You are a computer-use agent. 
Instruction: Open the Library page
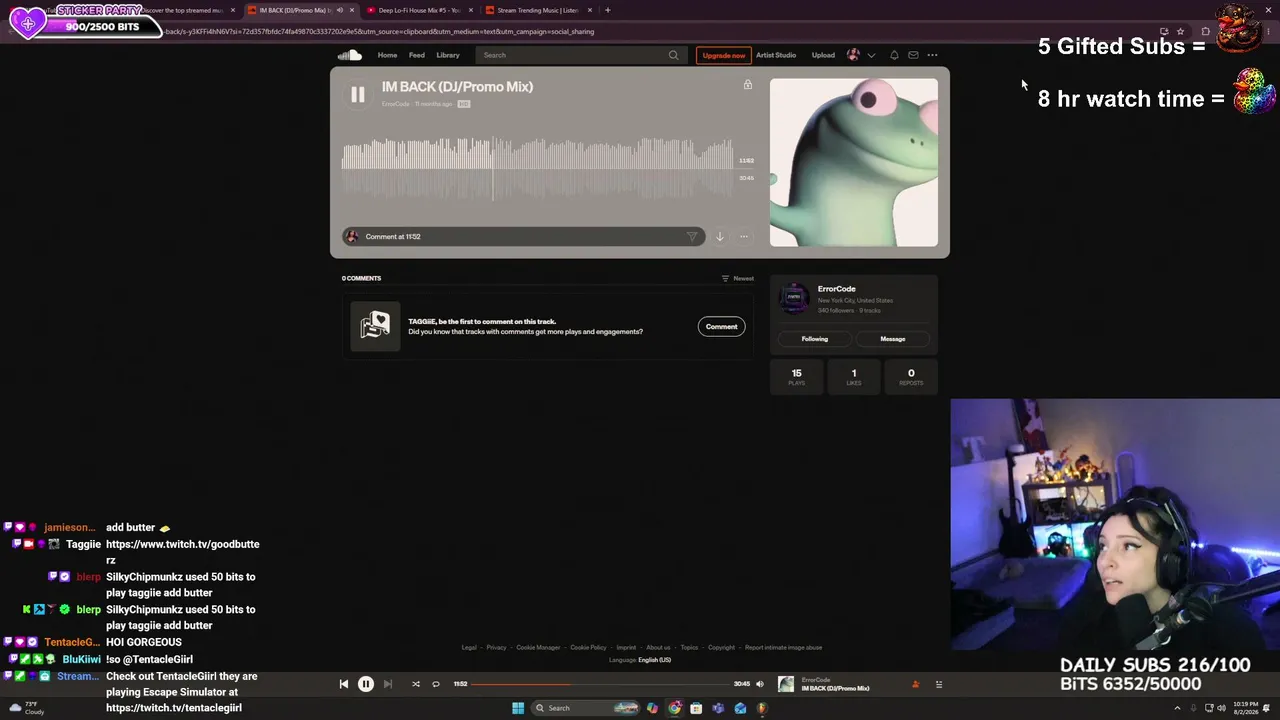pos(448,55)
